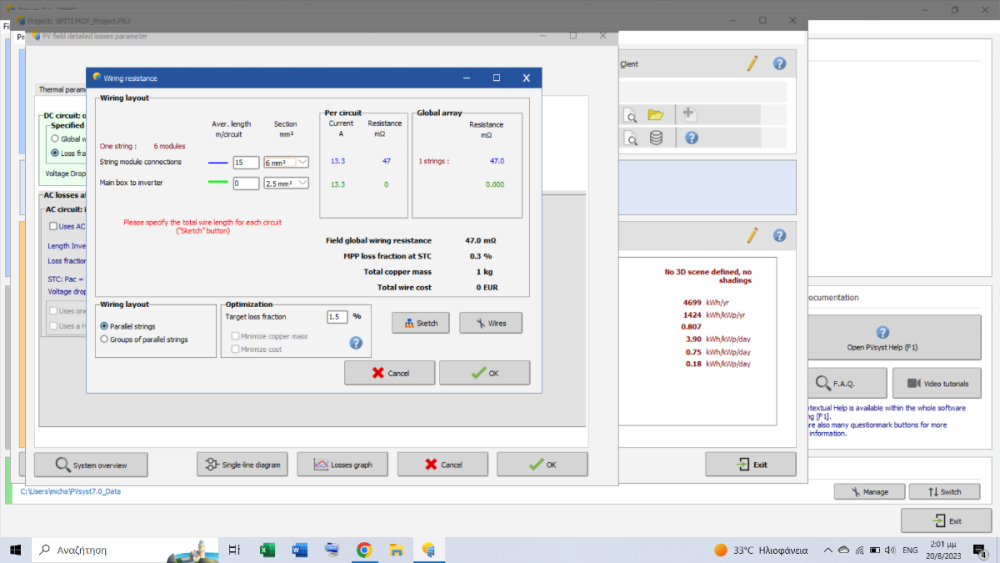Select Groups of parallel strings option
1000x563 pixels.
[x=105, y=340]
